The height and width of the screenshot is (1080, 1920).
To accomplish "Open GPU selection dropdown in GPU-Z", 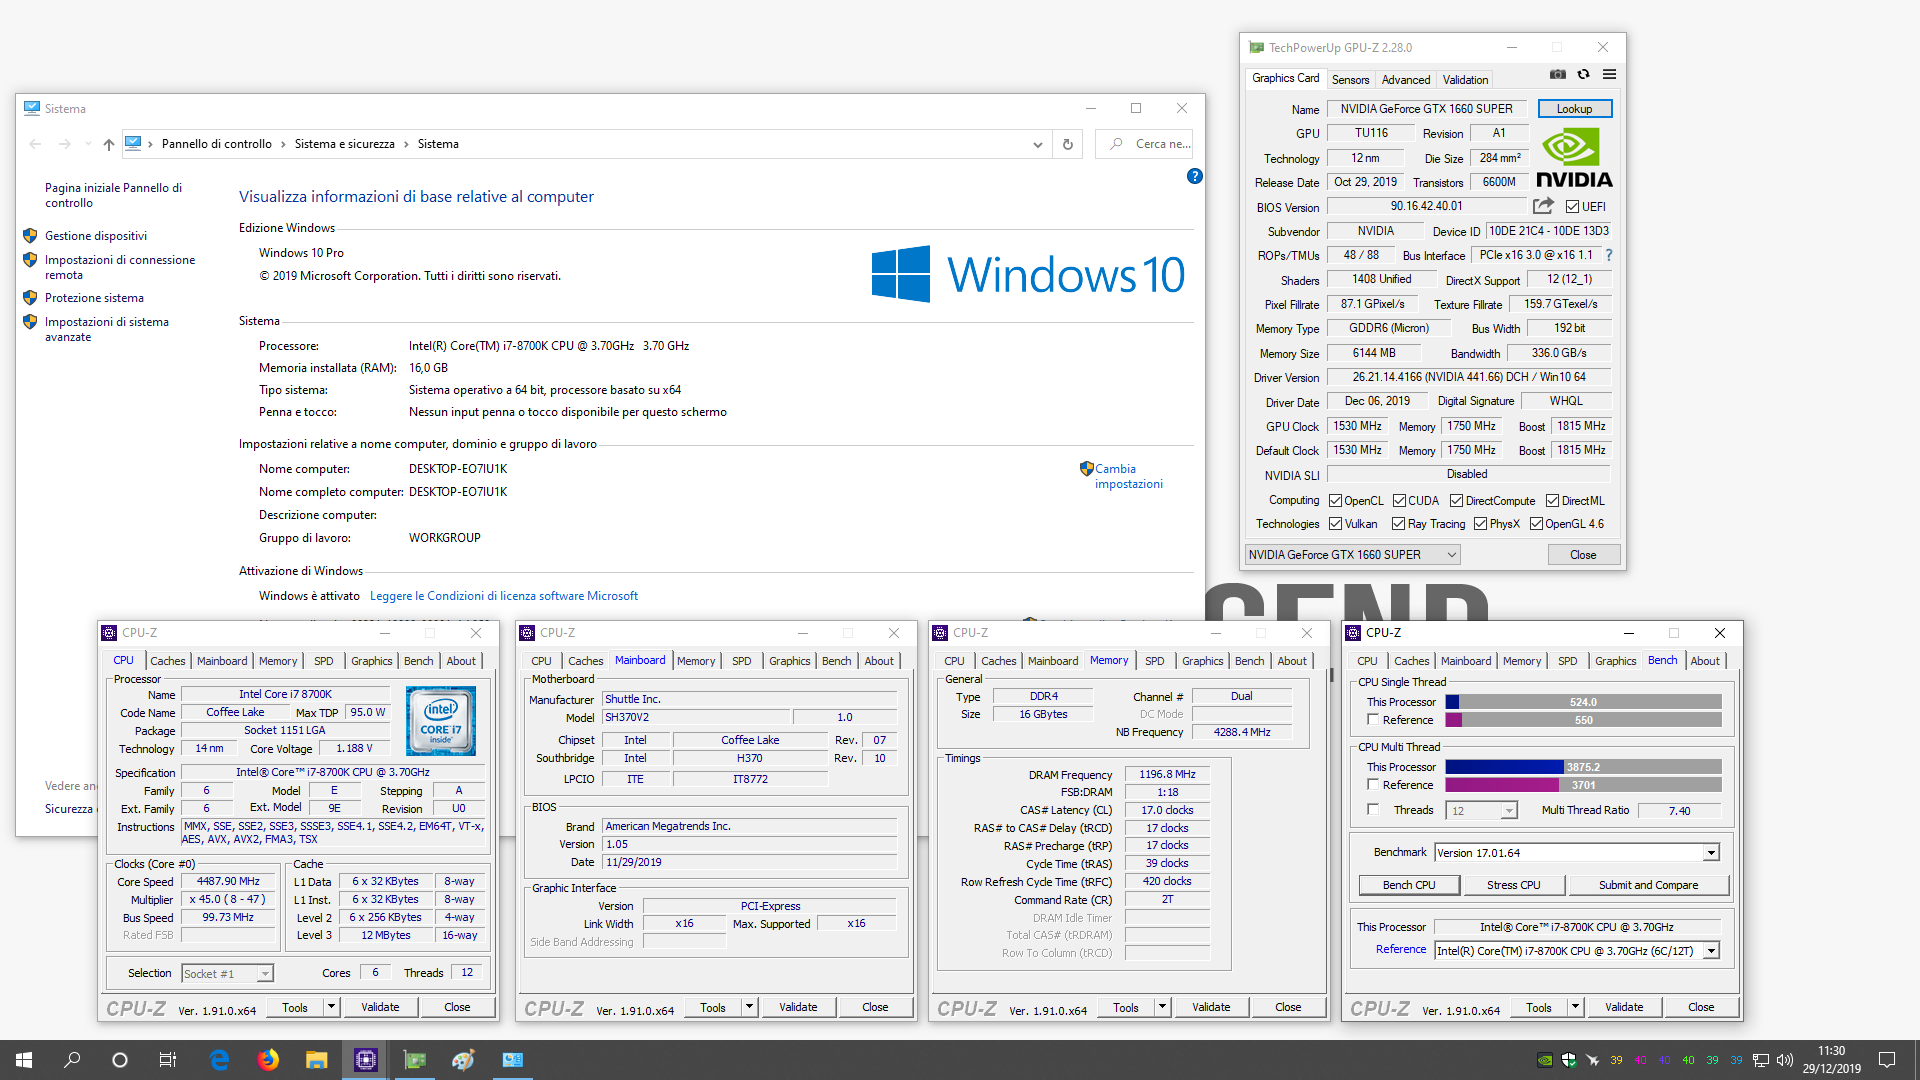I will point(1353,555).
